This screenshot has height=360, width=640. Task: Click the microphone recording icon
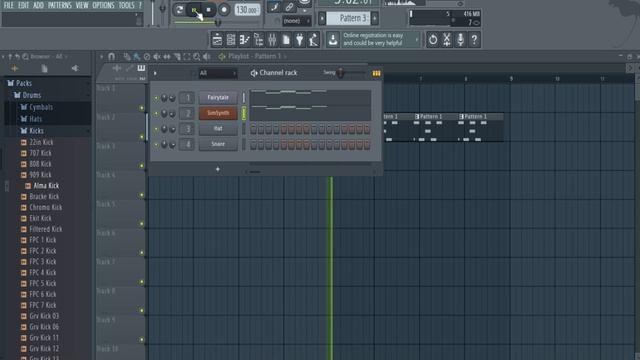click(x=460, y=40)
